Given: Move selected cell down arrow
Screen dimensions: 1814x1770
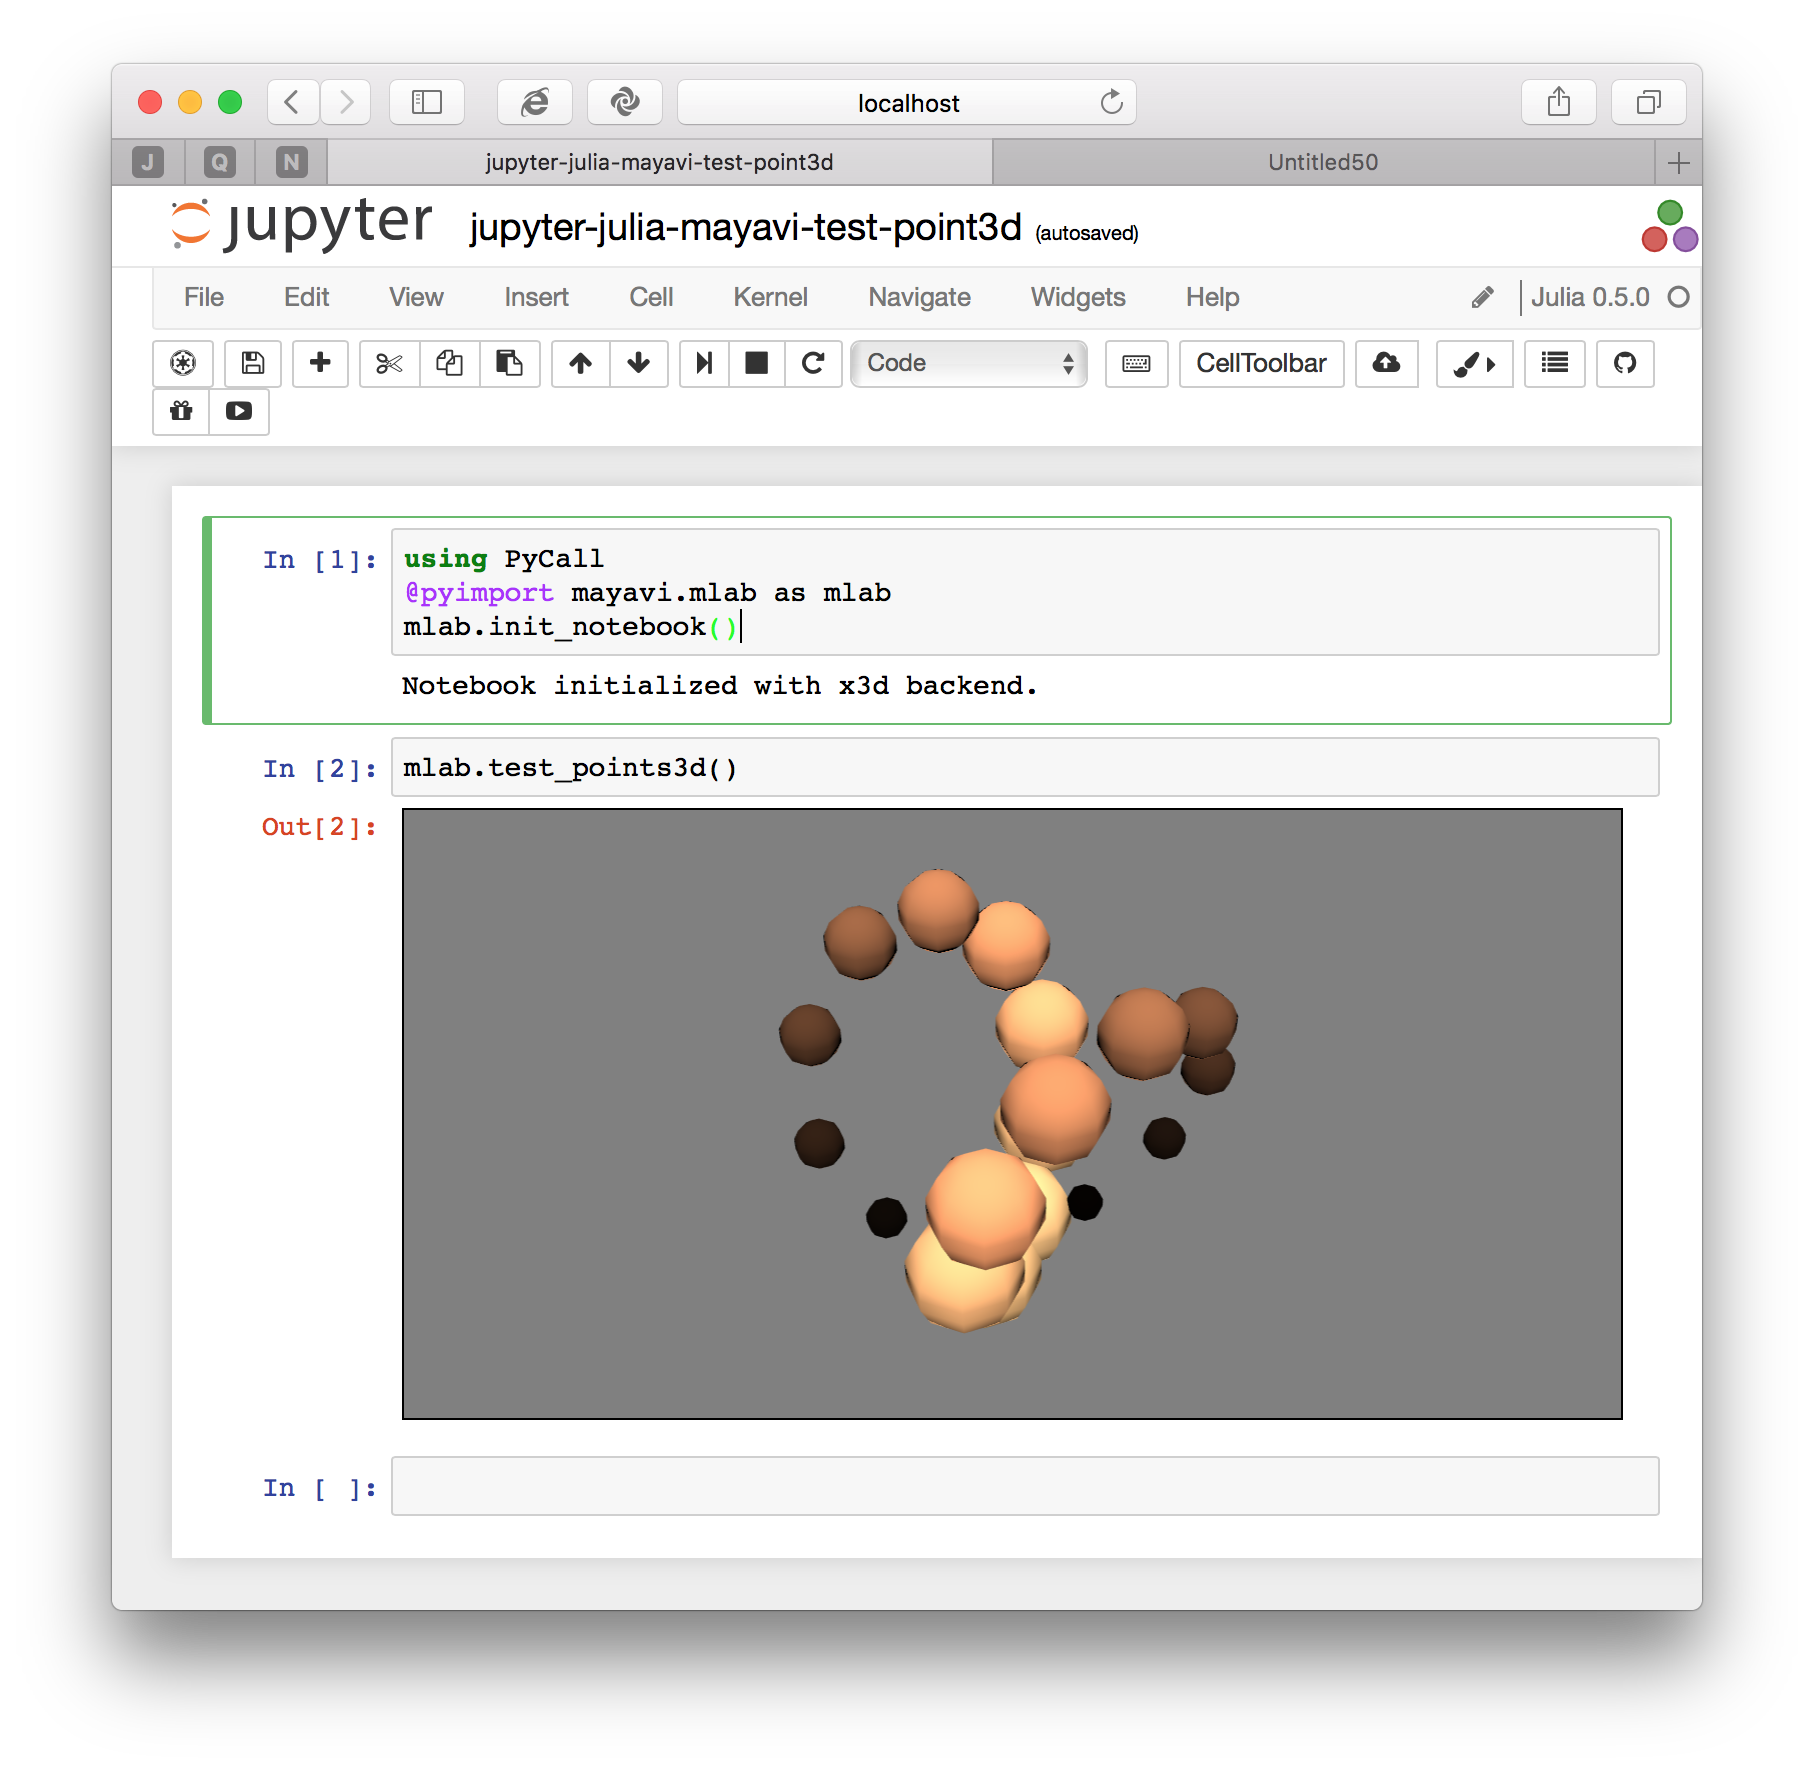Looking at the screenshot, I should point(639,363).
